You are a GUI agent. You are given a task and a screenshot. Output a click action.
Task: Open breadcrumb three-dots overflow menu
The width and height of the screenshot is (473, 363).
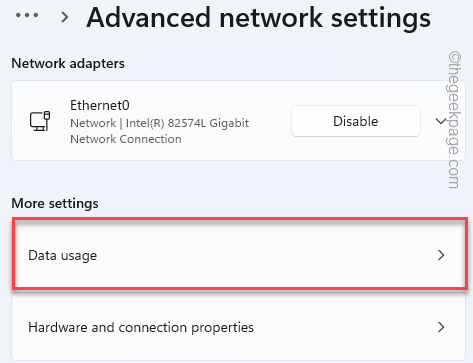tap(27, 15)
